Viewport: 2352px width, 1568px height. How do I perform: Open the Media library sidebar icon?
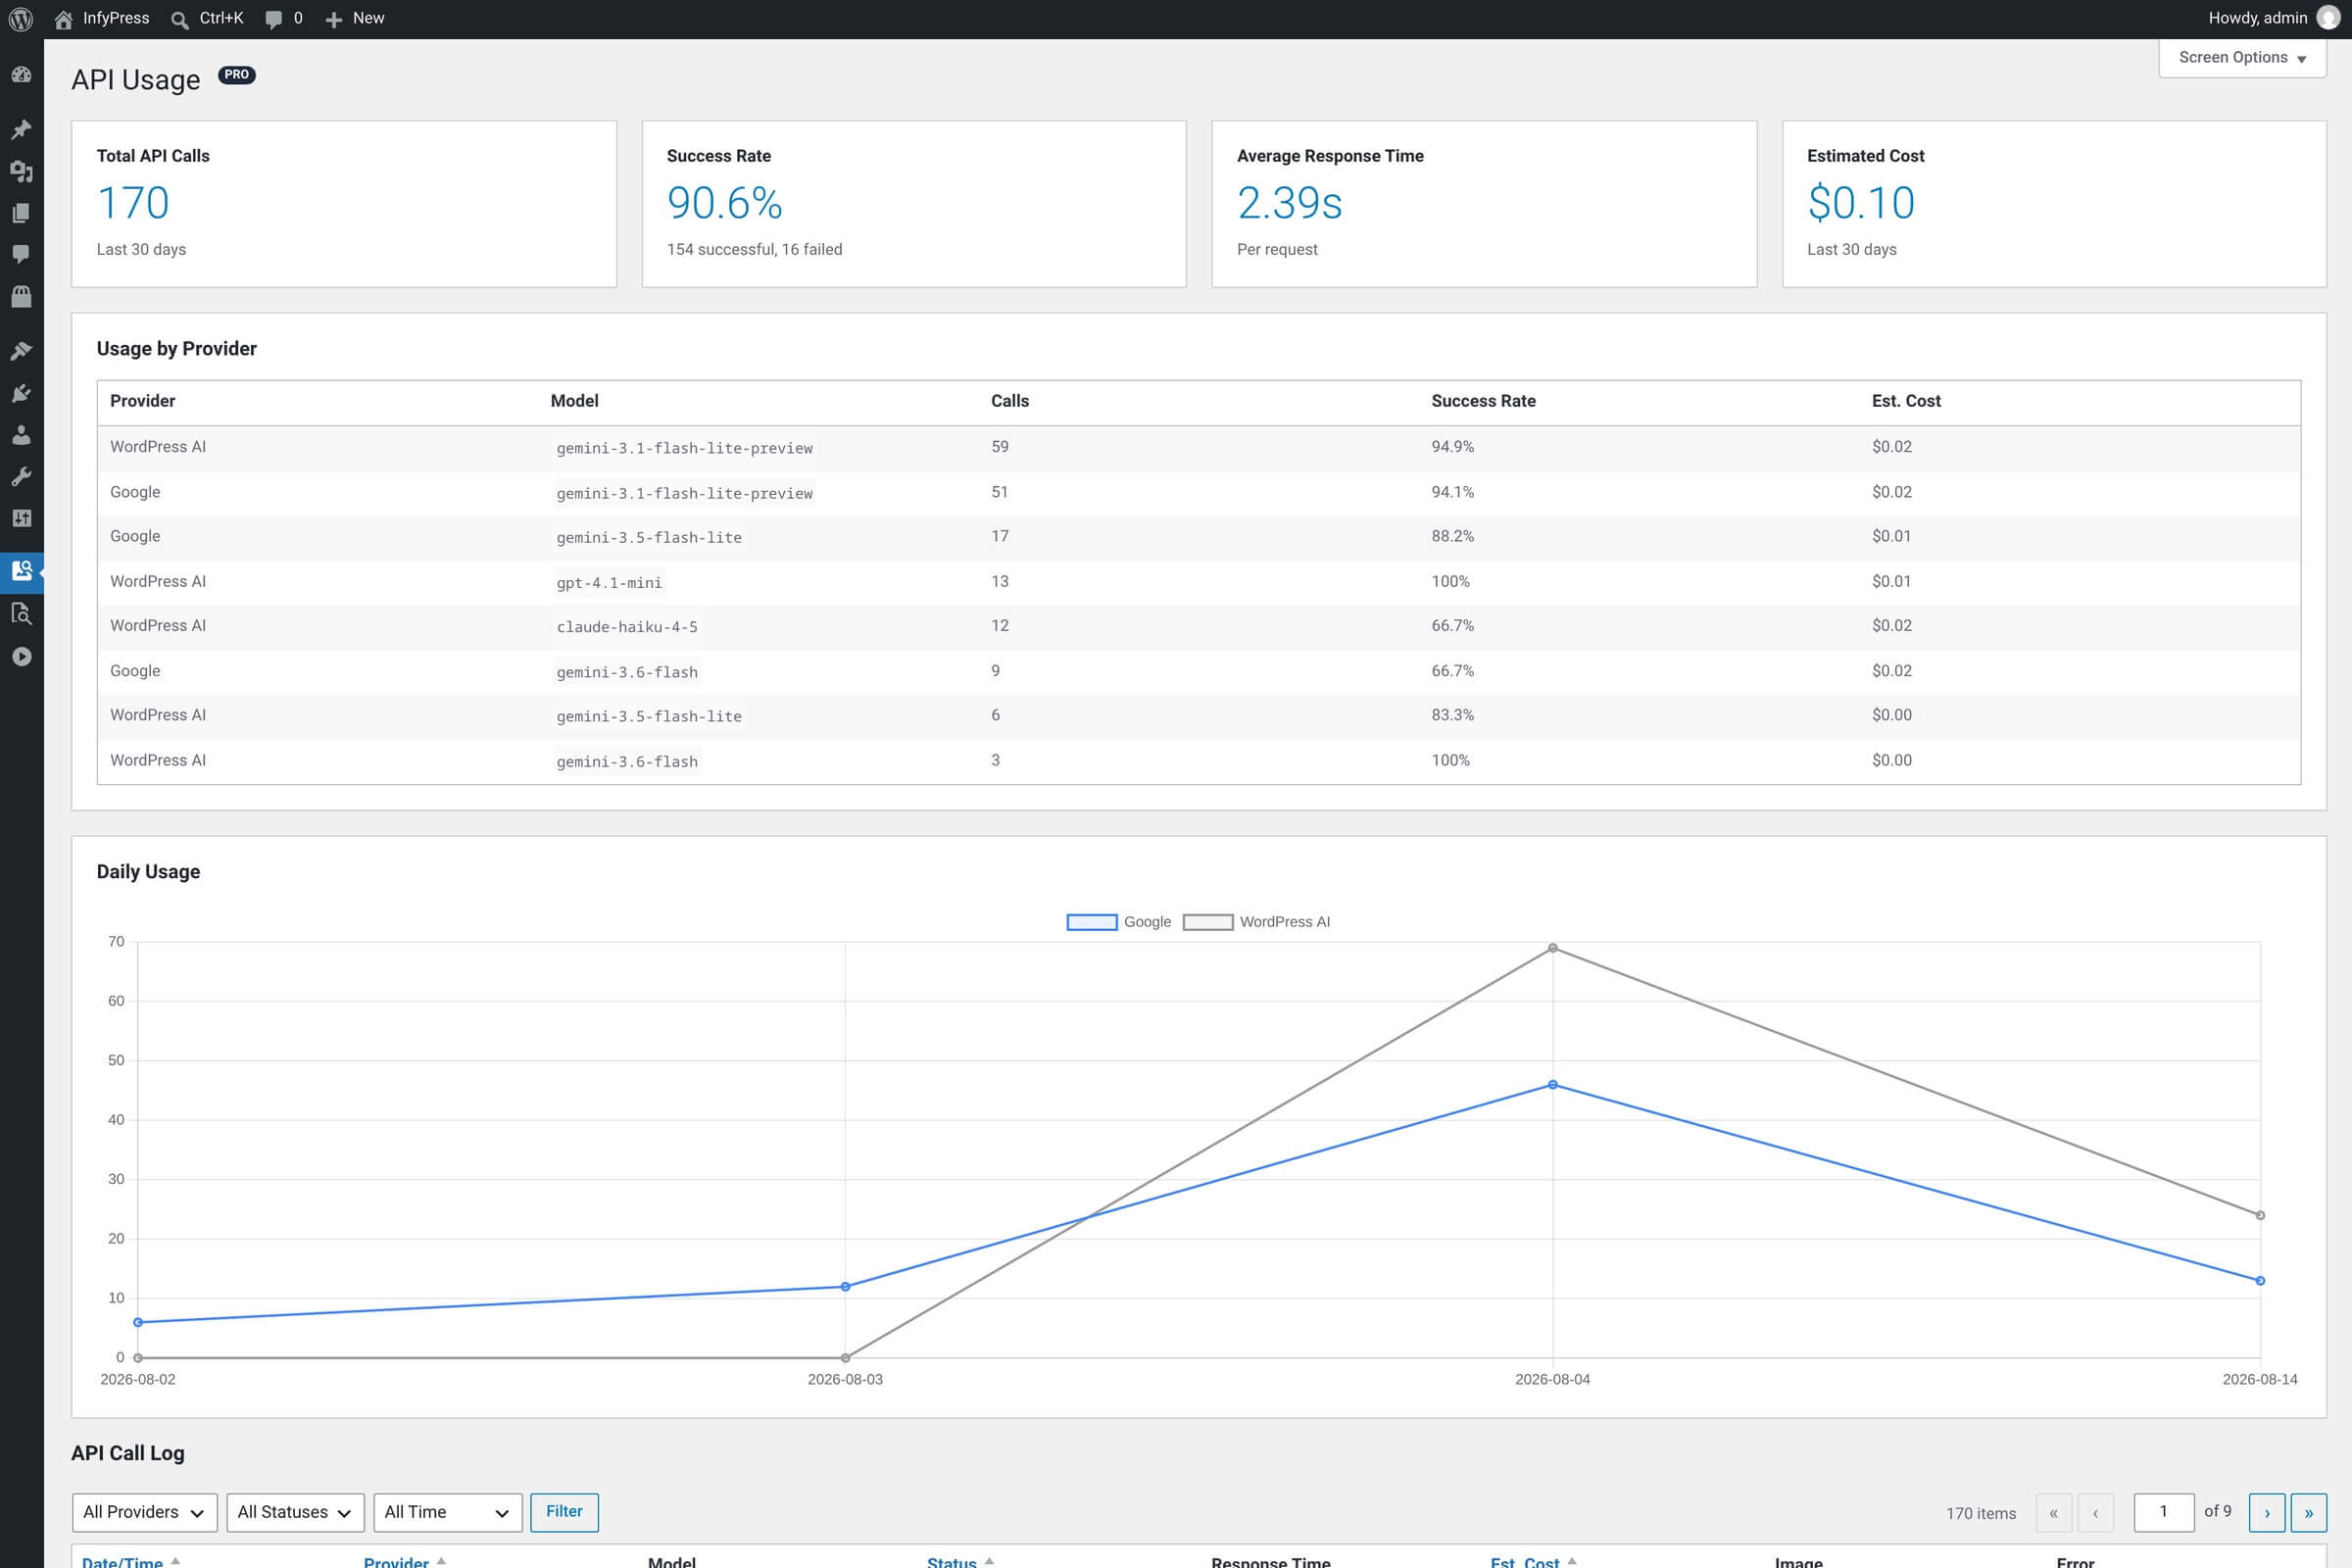[x=21, y=172]
